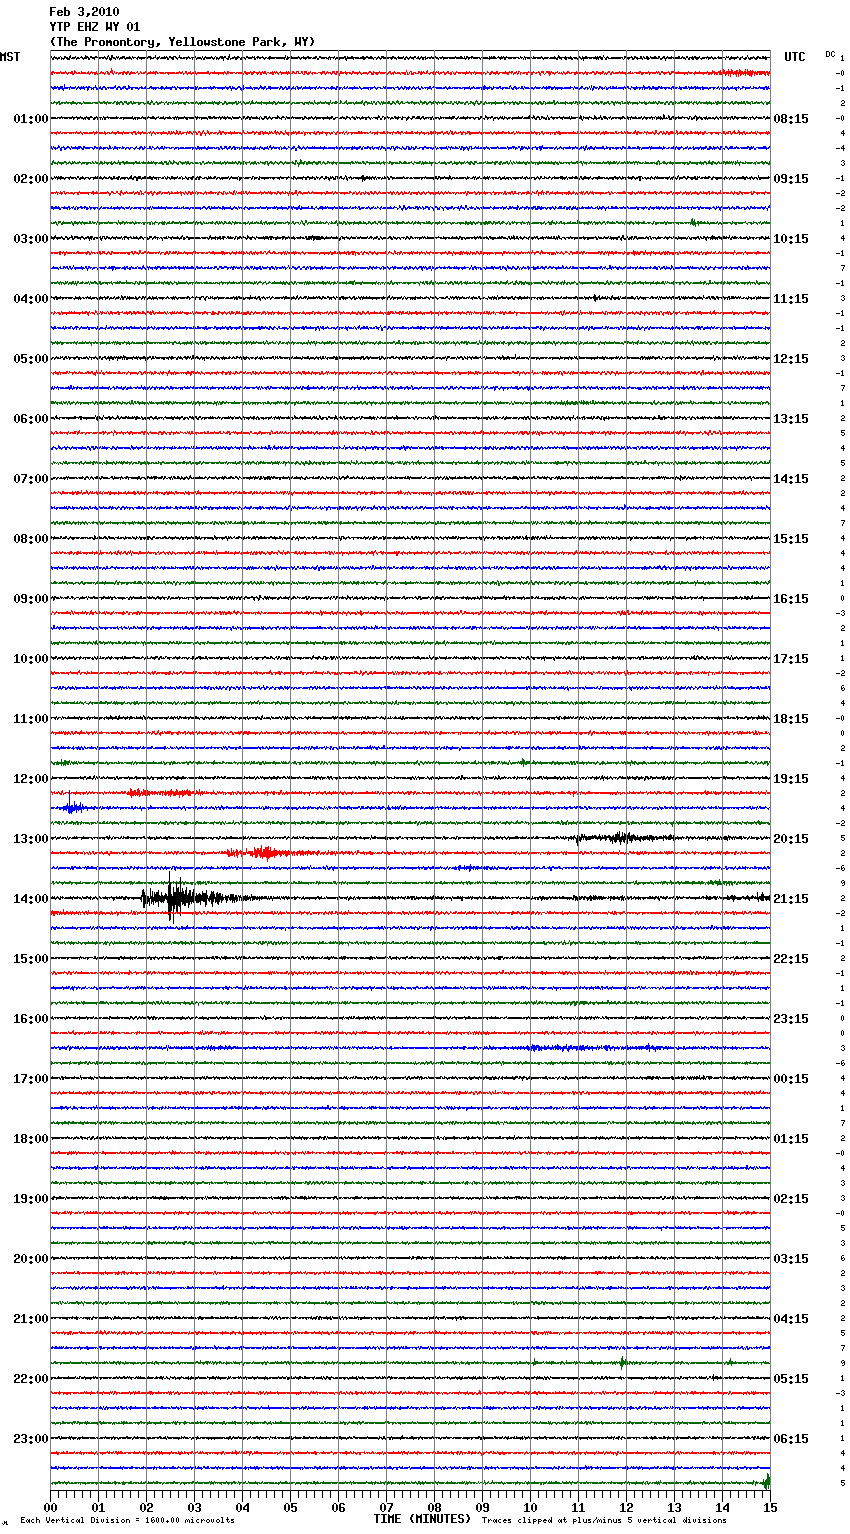Click the 'Feb 3,2010' date header
850x1534 pixels.
(x=84, y=12)
